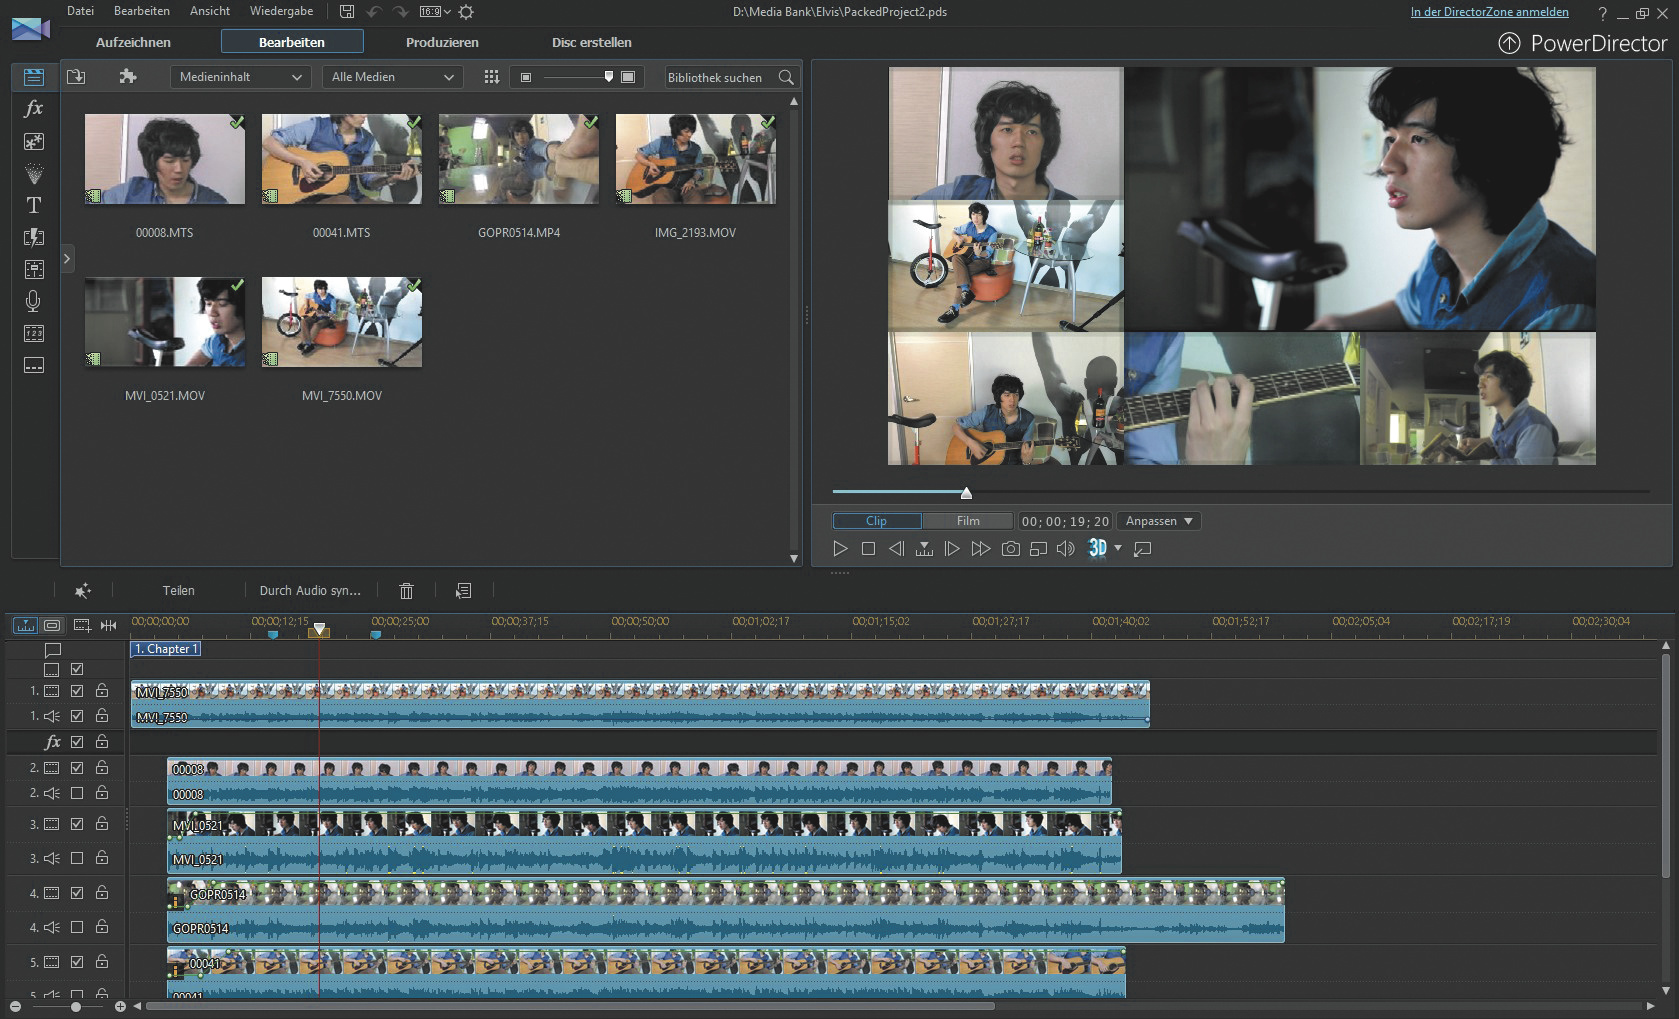Open the Anpassen preview size dropdown
Viewport: 1679px width, 1019px height.
tap(1158, 521)
